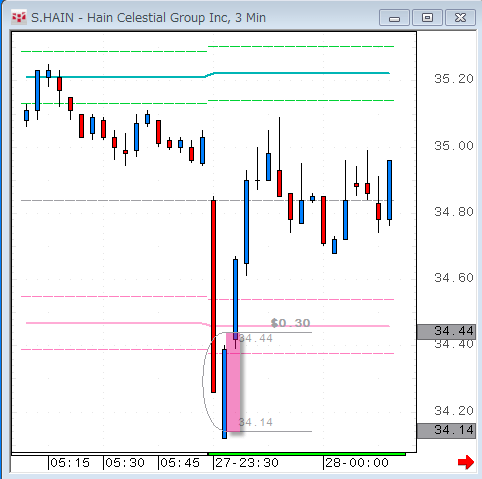Click the red arrow in the bottom right corner

coord(466,462)
